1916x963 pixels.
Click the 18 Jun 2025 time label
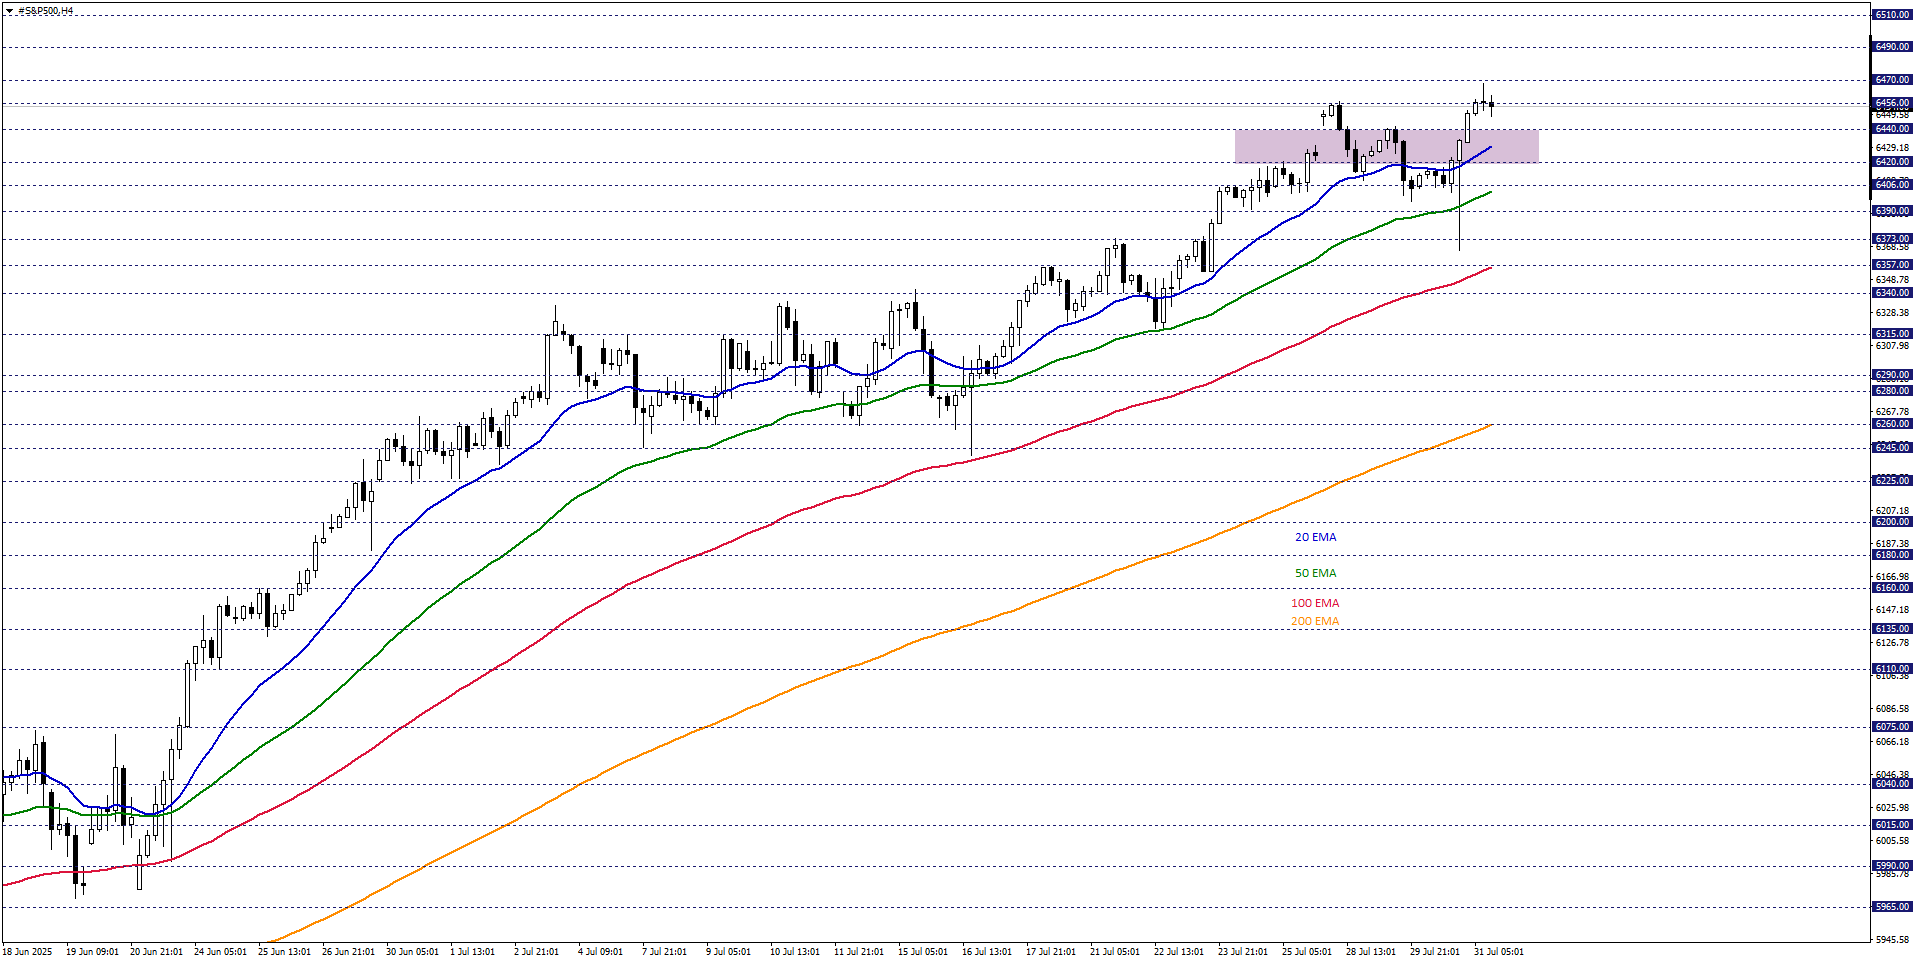[x=27, y=952]
